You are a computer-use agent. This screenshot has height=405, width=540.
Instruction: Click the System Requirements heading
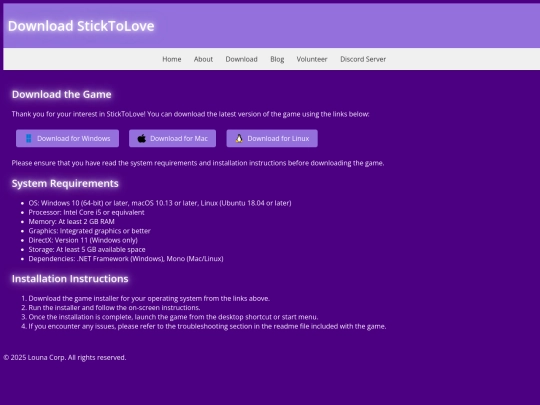click(65, 184)
